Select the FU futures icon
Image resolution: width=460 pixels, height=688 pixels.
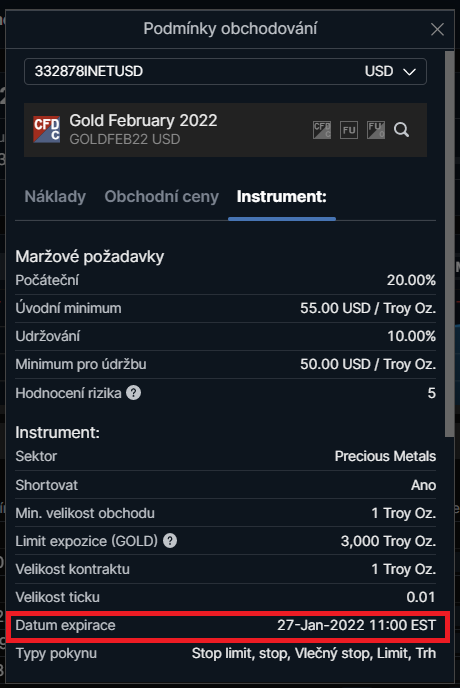[x=349, y=130]
